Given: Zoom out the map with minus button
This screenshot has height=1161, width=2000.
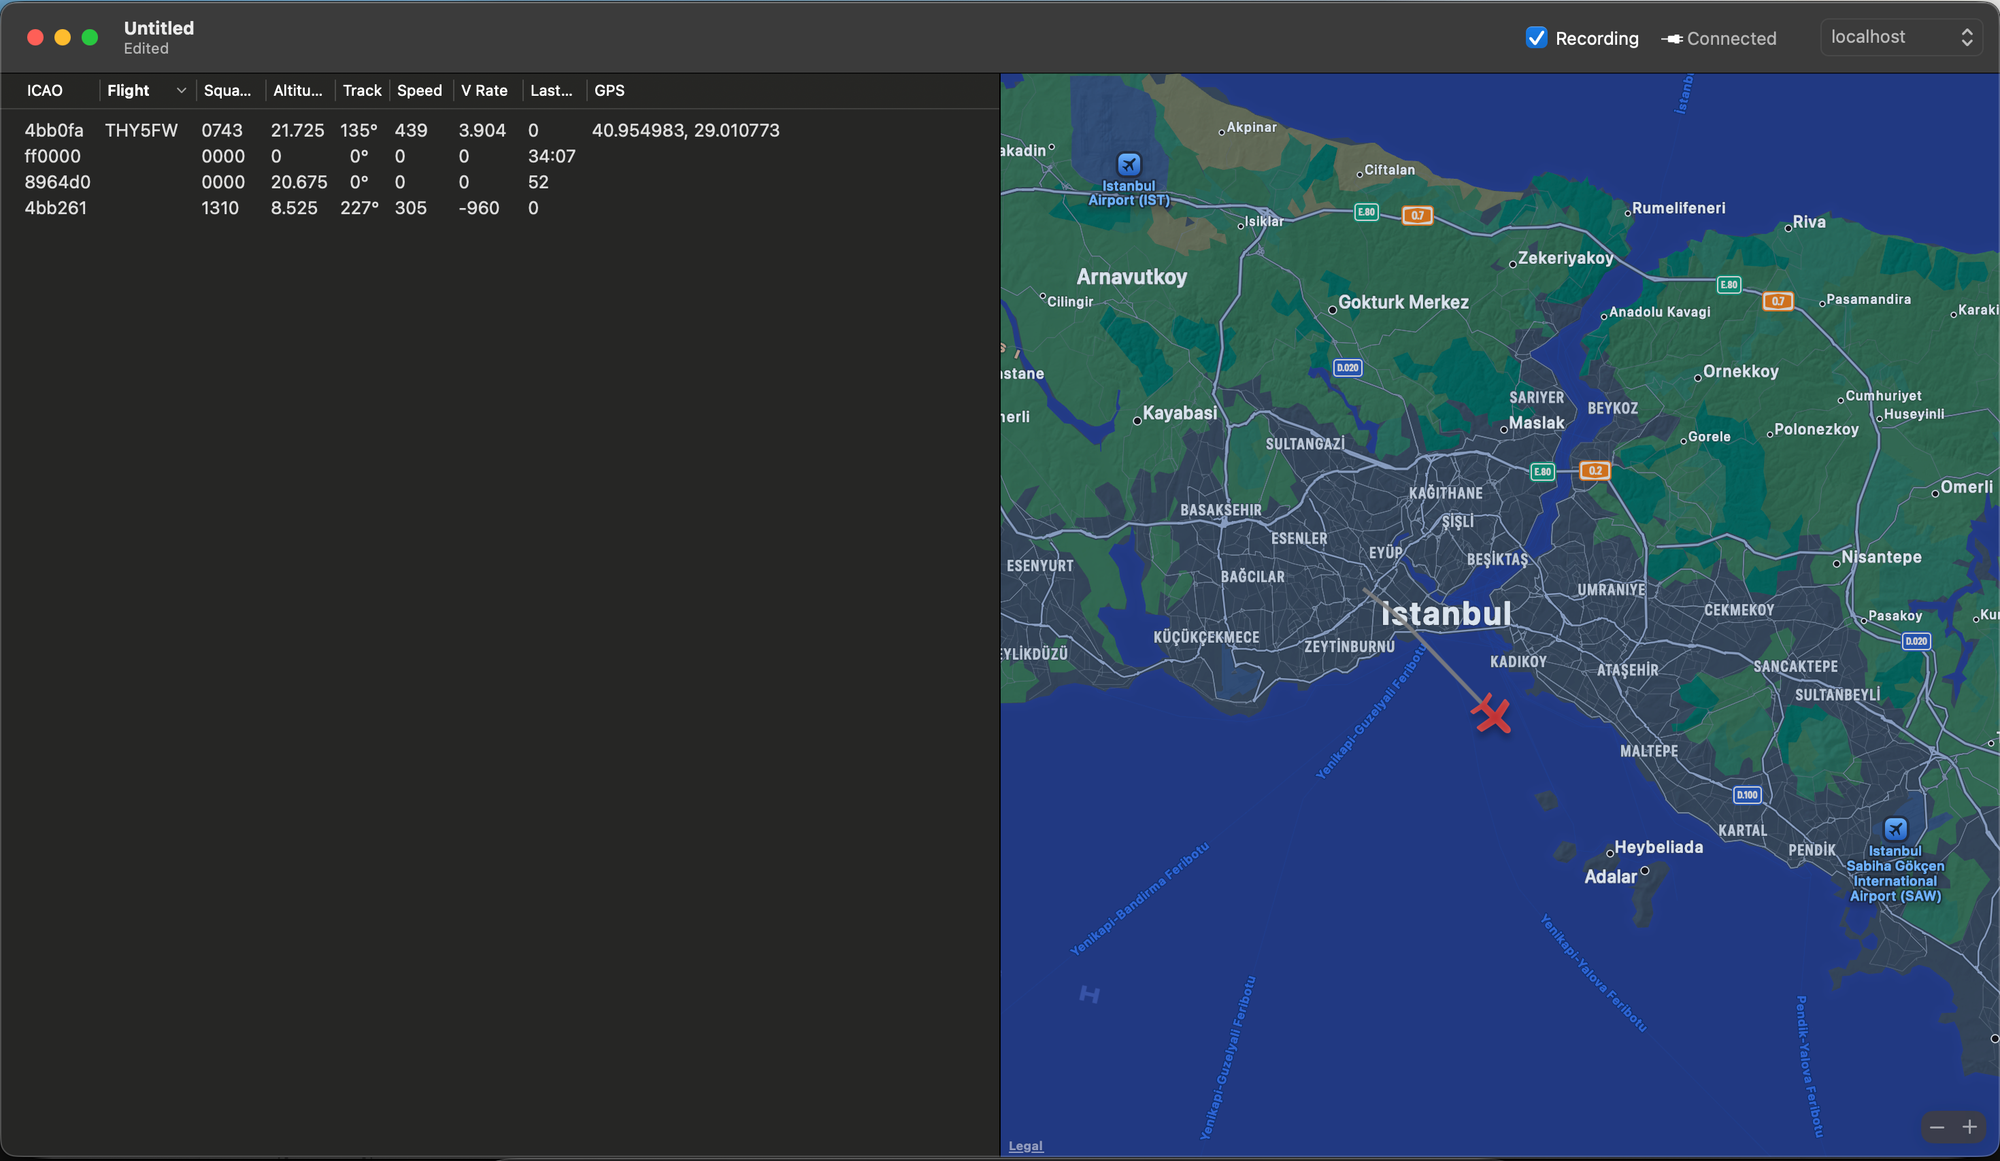Looking at the screenshot, I should (1937, 1127).
